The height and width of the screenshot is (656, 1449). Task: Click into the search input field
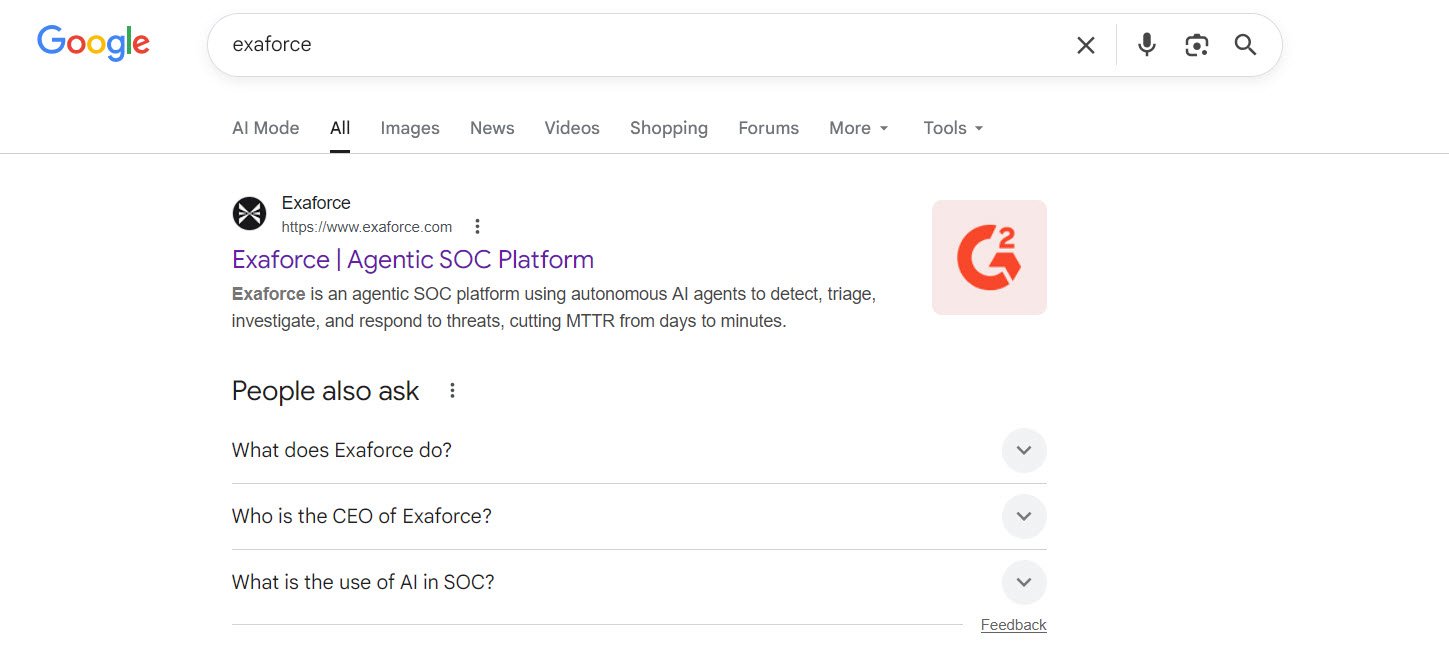point(640,45)
